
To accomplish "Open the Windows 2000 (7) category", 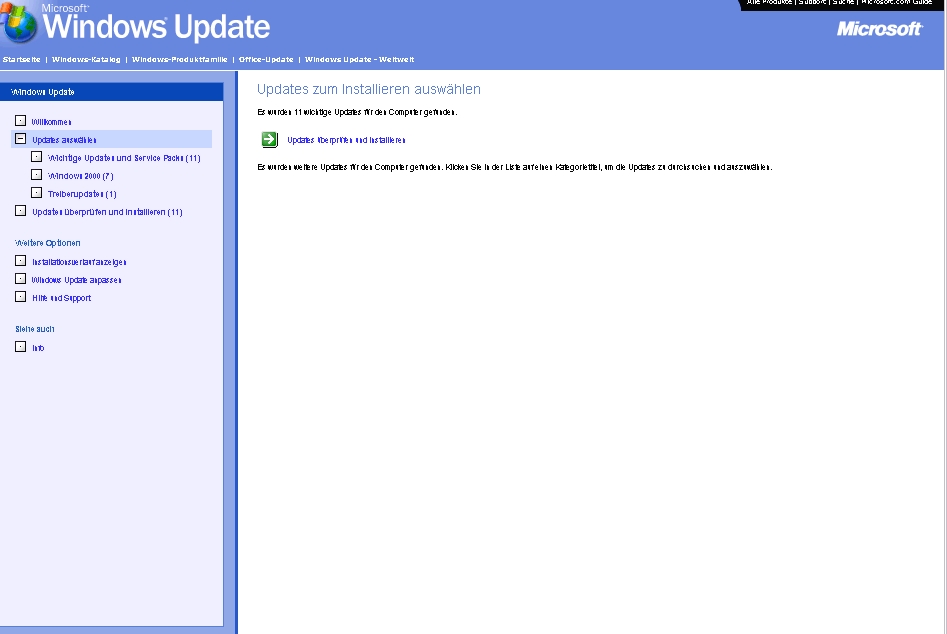I will [81, 176].
